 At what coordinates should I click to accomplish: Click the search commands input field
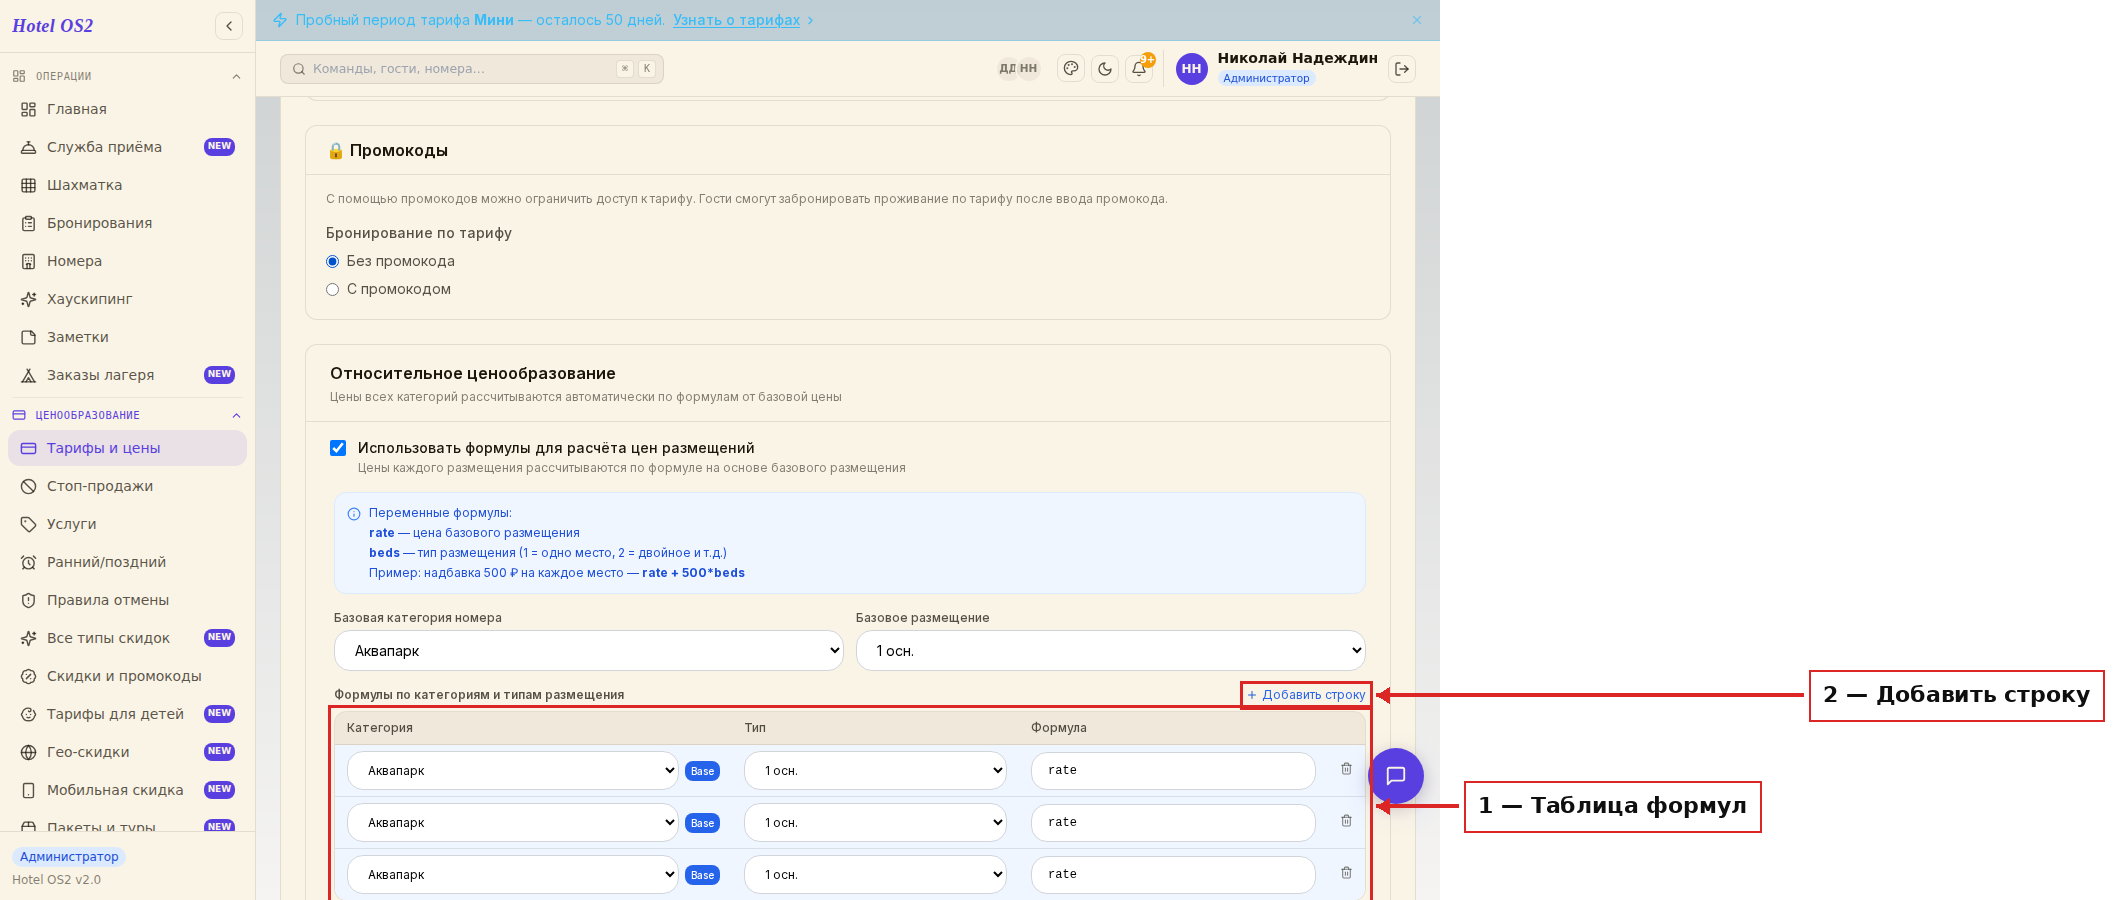[x=472, y=69]
